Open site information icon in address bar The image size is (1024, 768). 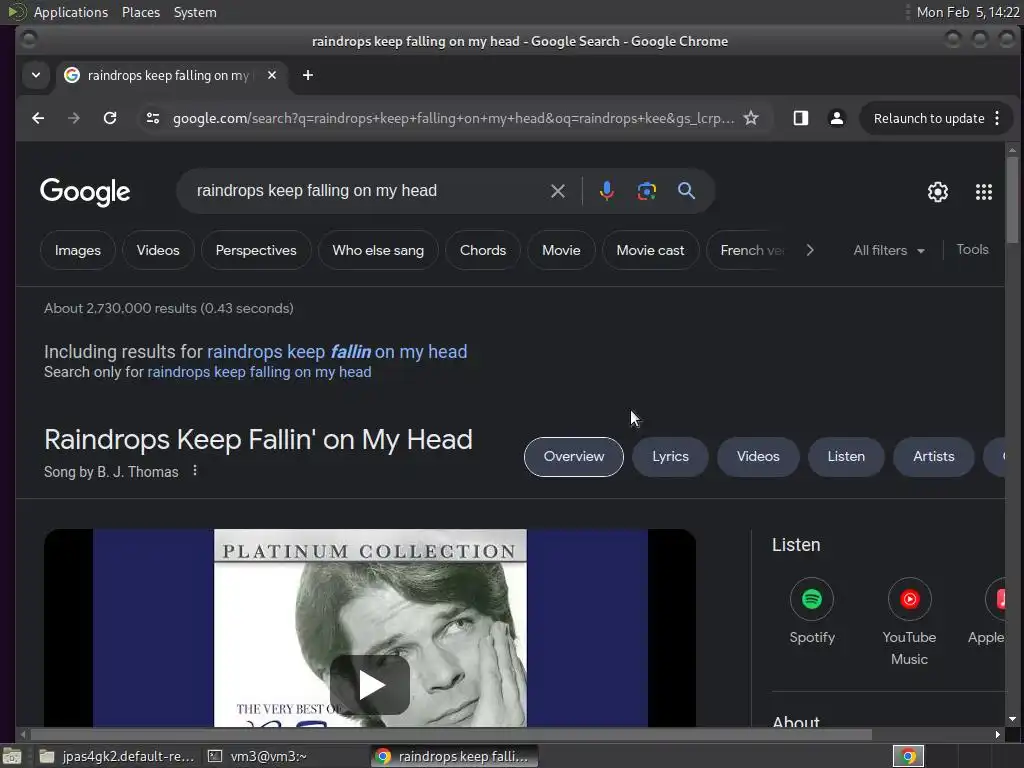(153, 118)
